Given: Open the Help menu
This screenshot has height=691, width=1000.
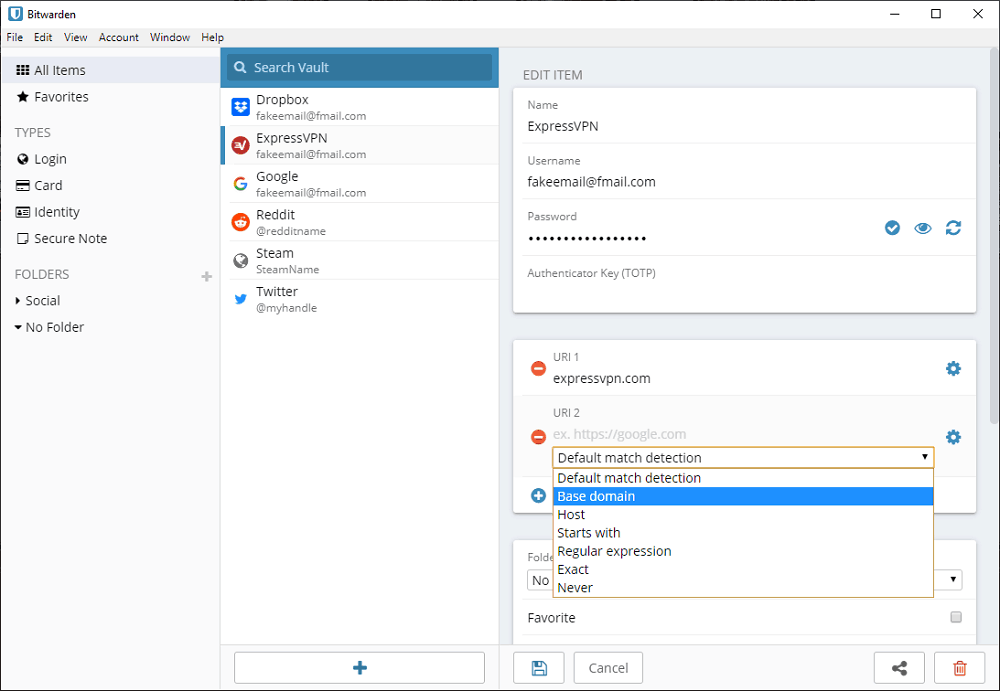Looking at the screenshot, I should 212,37.
